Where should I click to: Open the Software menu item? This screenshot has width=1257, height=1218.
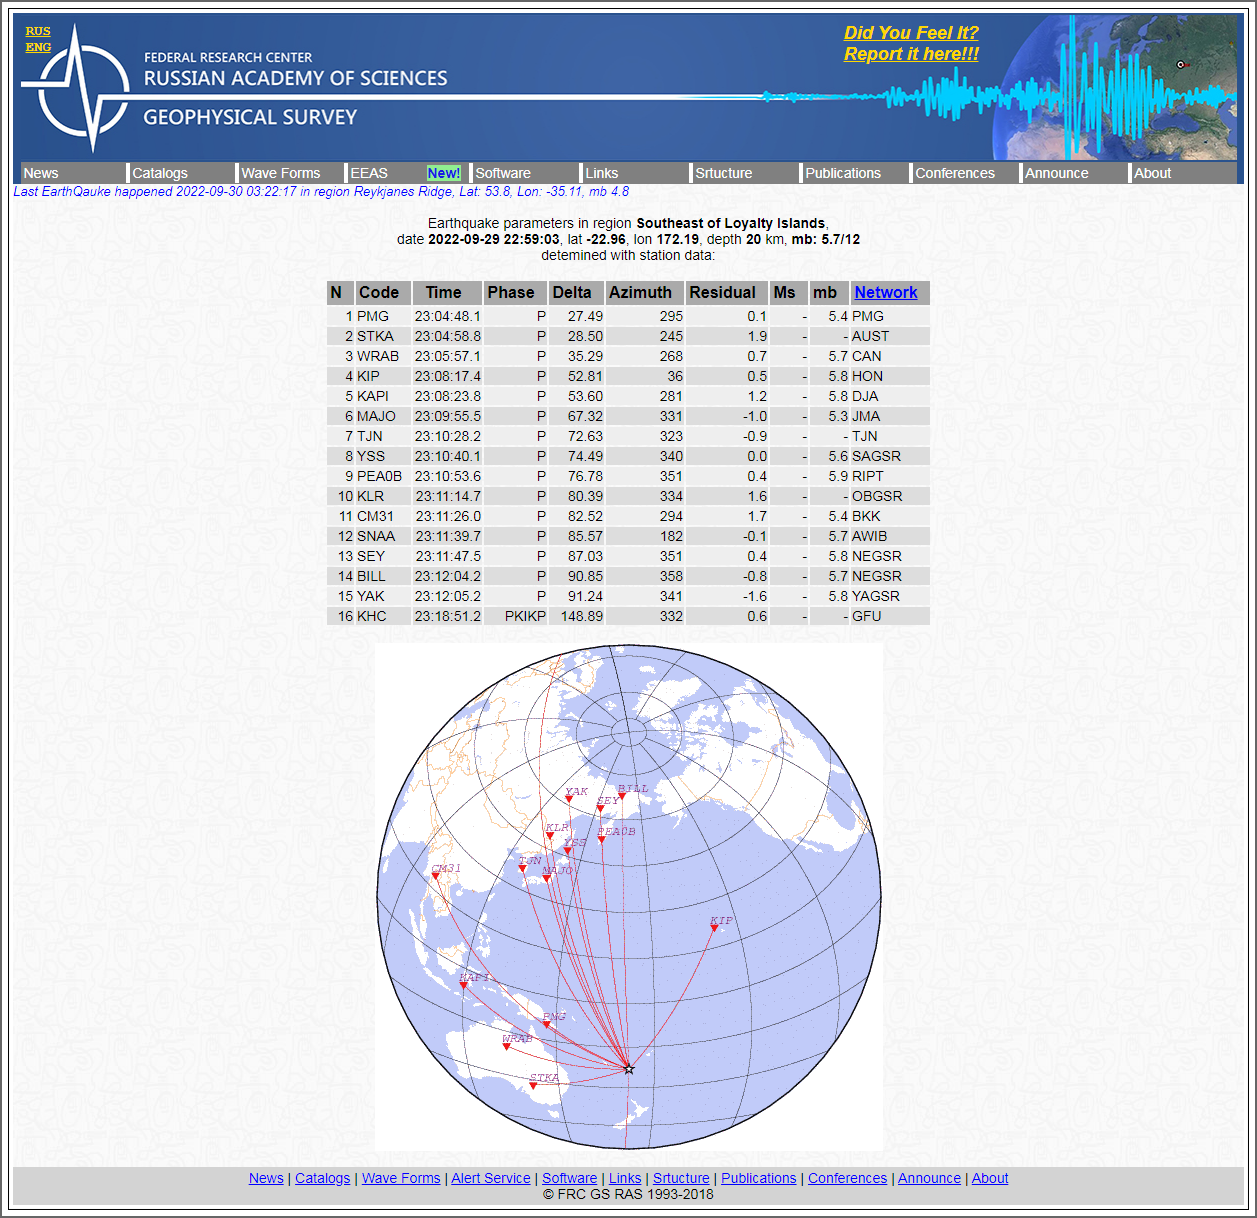[503, 173]
